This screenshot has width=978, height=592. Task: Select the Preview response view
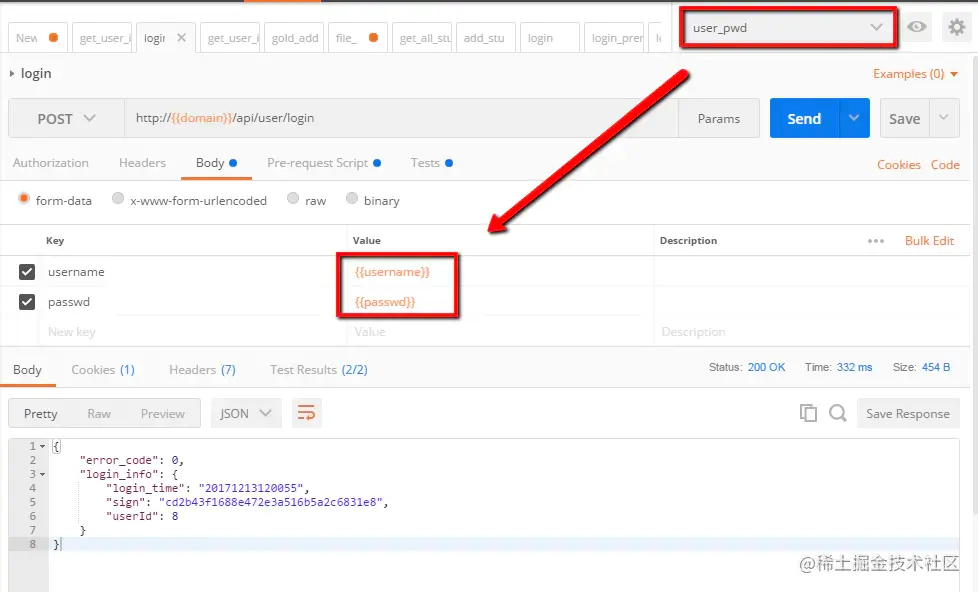click(162, 414)
